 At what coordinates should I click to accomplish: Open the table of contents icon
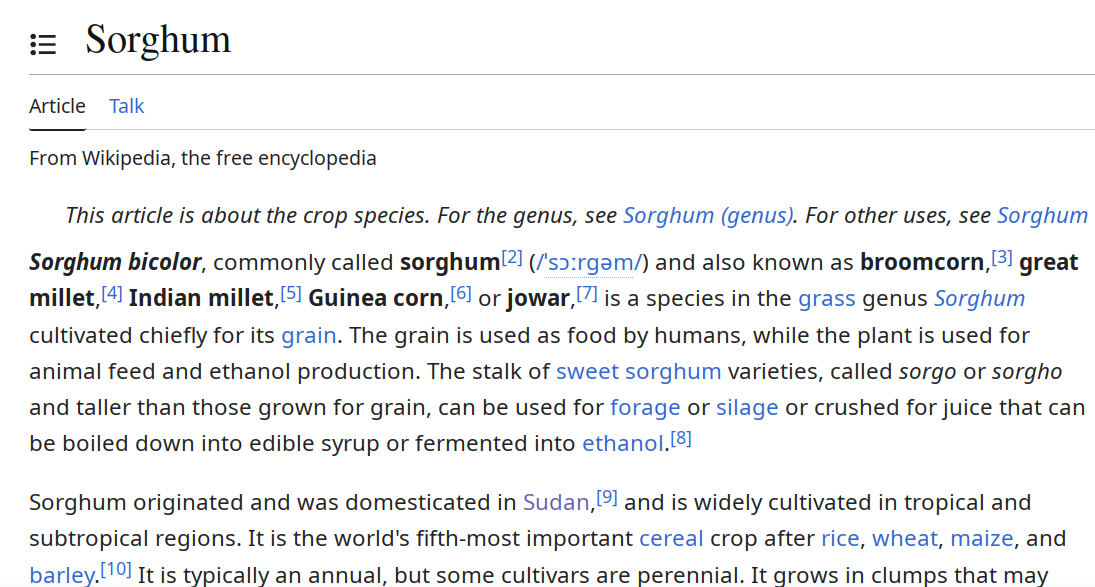point(43,44)
